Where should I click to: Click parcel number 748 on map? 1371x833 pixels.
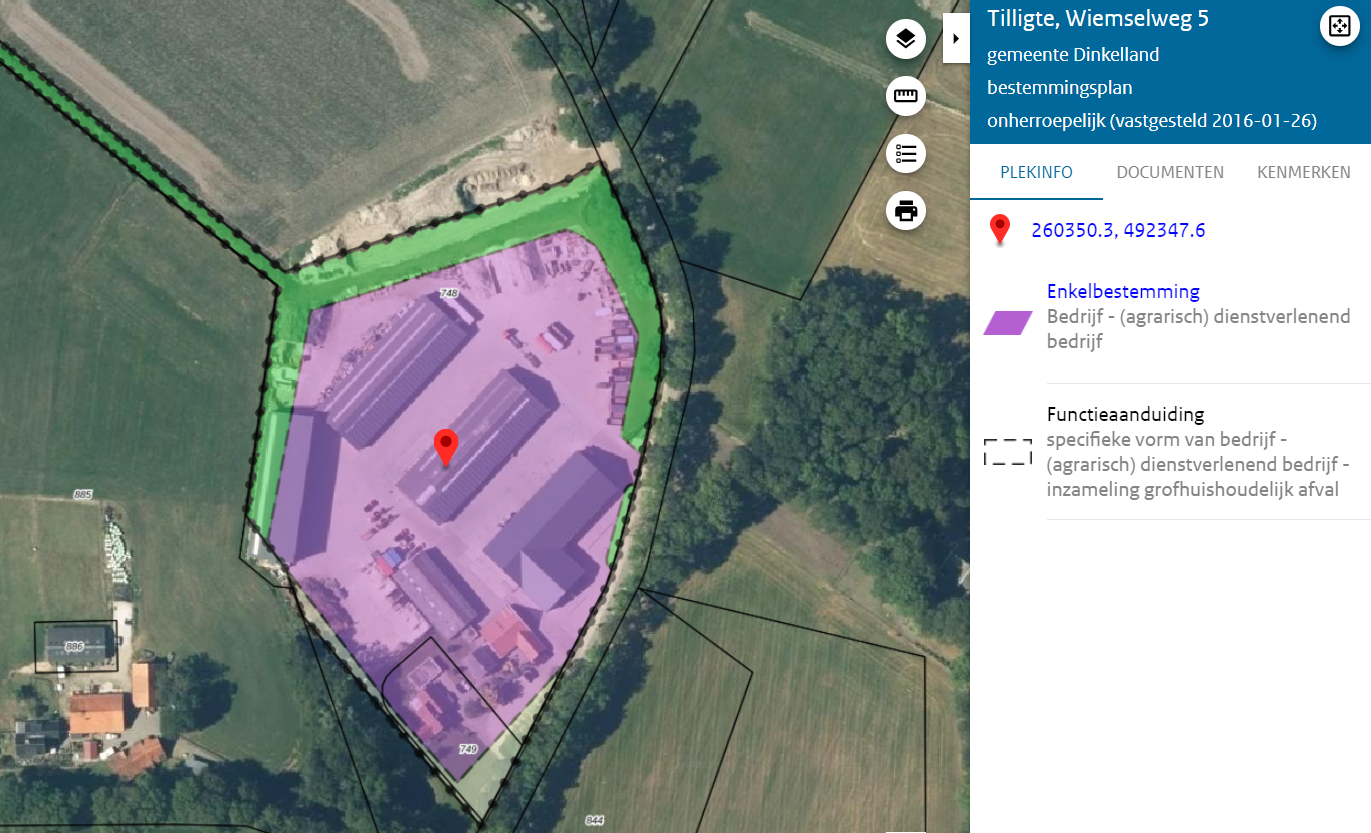(448, 293)
